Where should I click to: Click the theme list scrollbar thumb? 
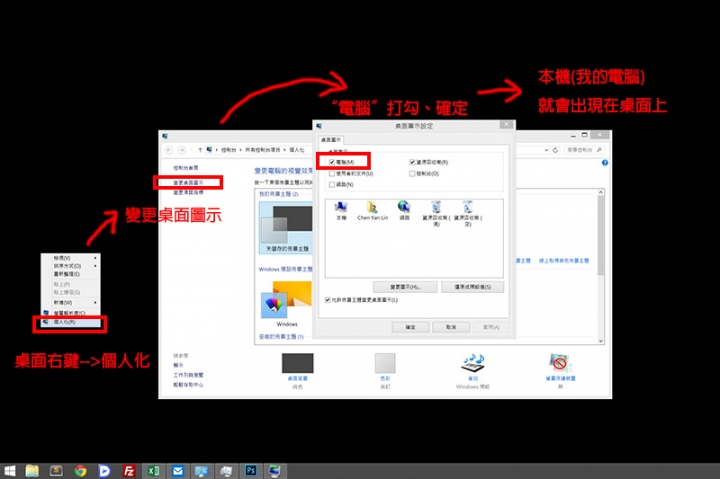coord(601,235)
